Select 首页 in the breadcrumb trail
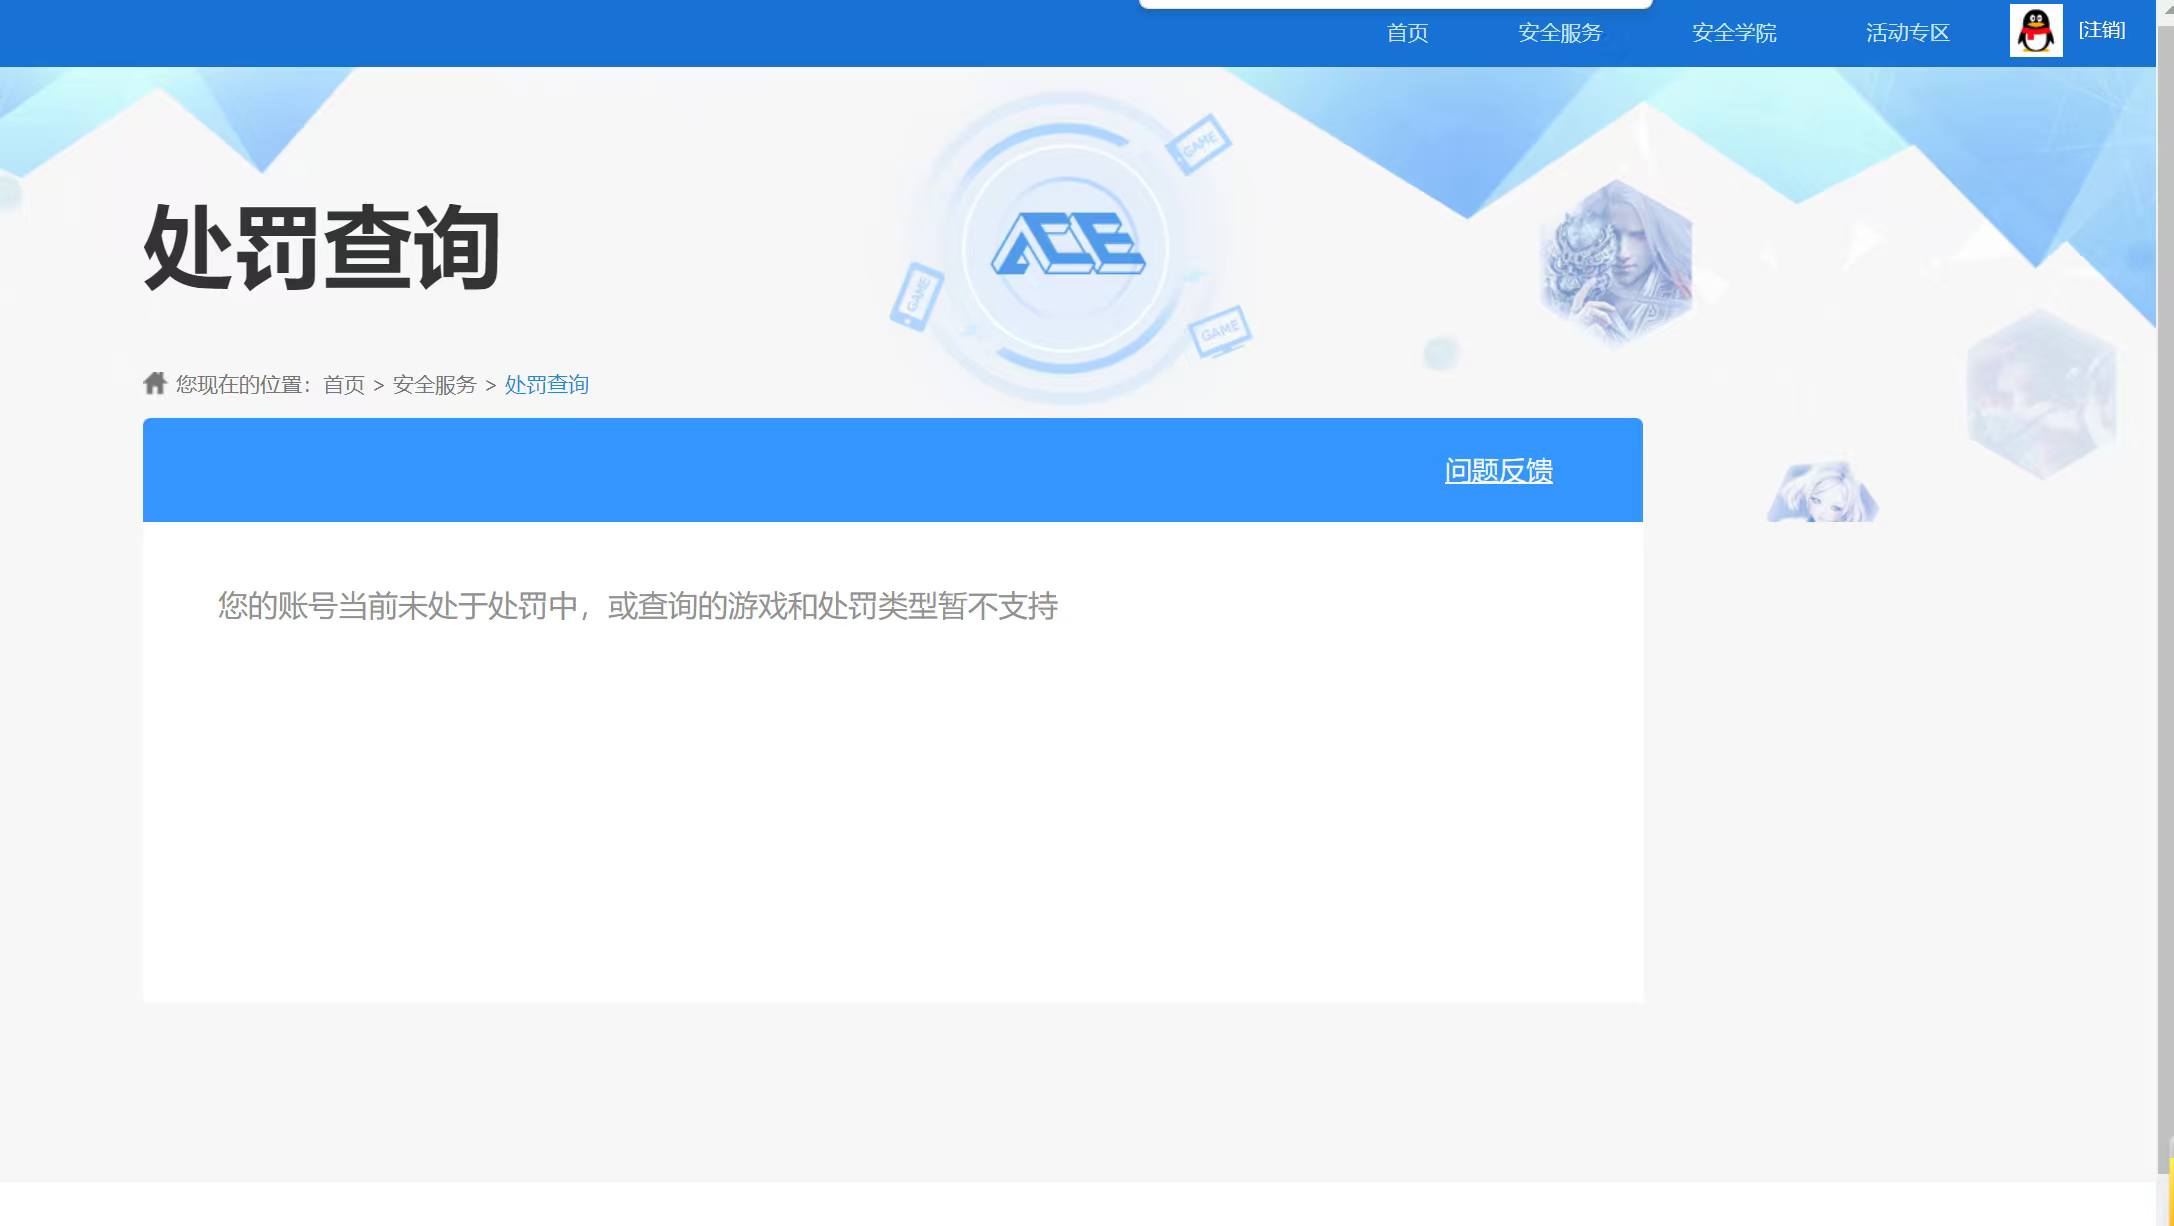Viewport: 2174px width, 1226px height. tap(344, 384)
